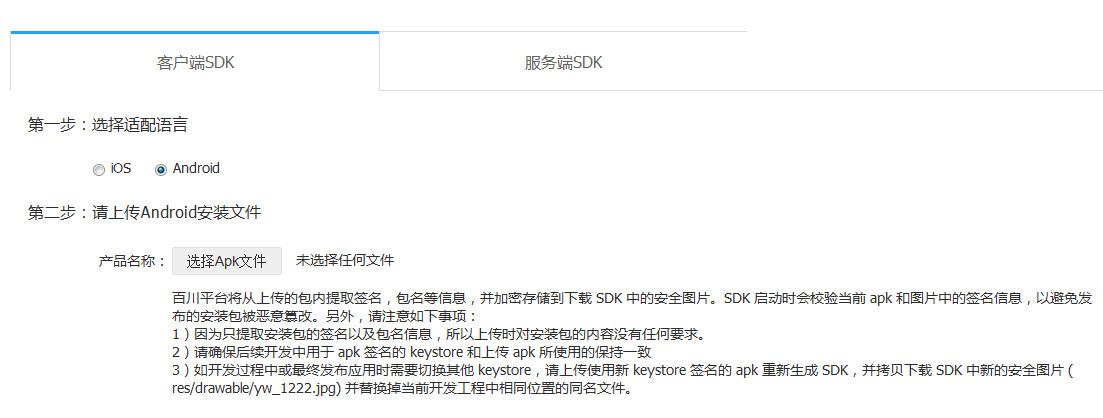The image size is (1103, 418).
Task: Click the 选择Apk文件 button
Action: 227,261
